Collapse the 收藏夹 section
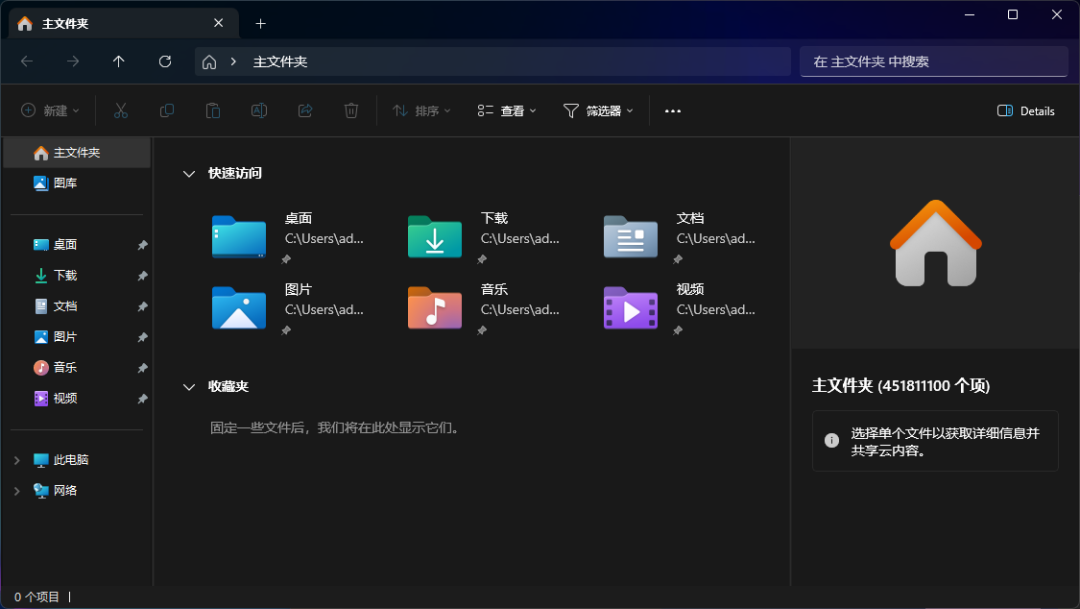 point(189,387)
